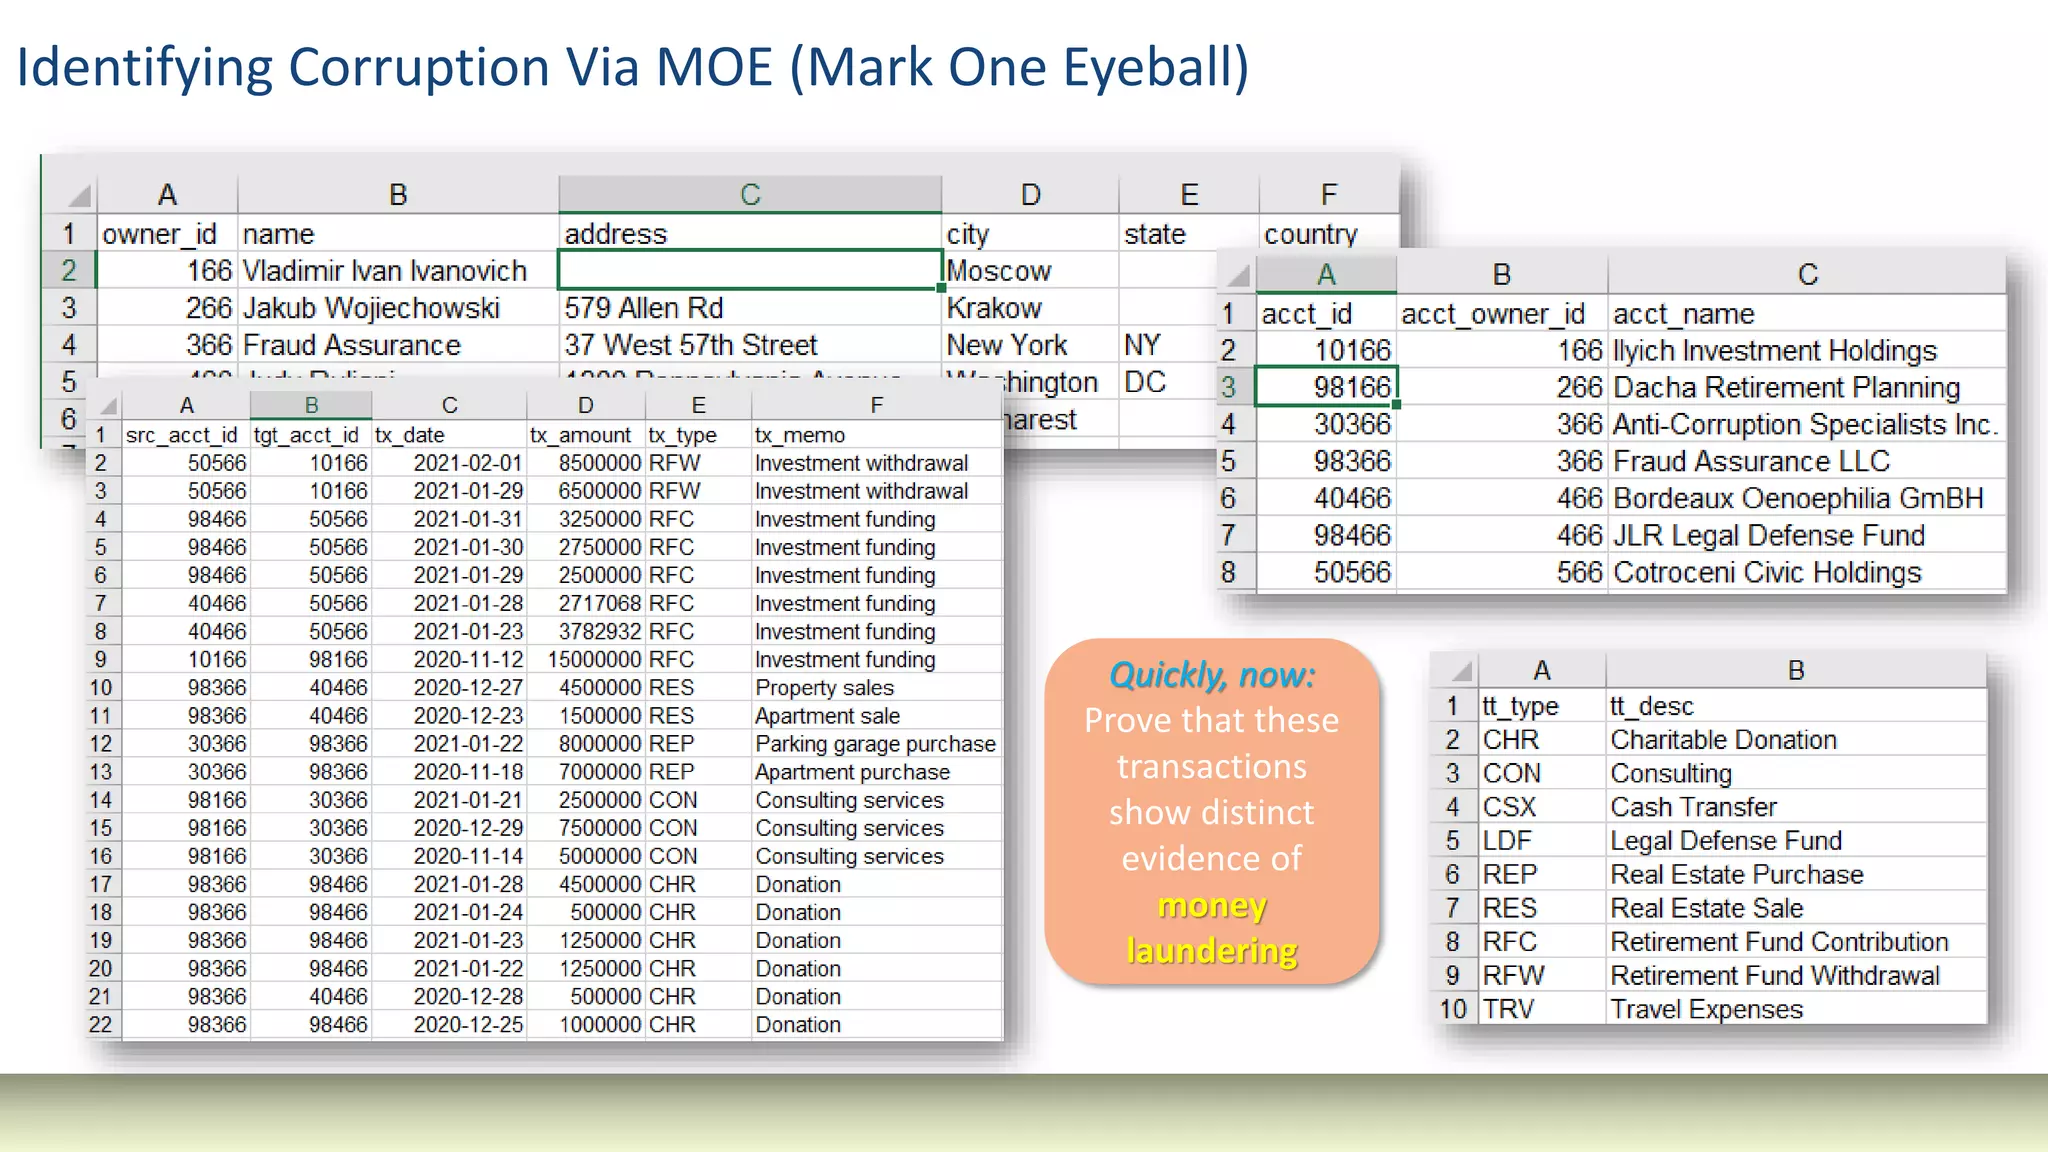Viewport: 2048px width, 1152px height.
Task: Click the 'Charitable Donation' description cell
Action: (1796, 739)
